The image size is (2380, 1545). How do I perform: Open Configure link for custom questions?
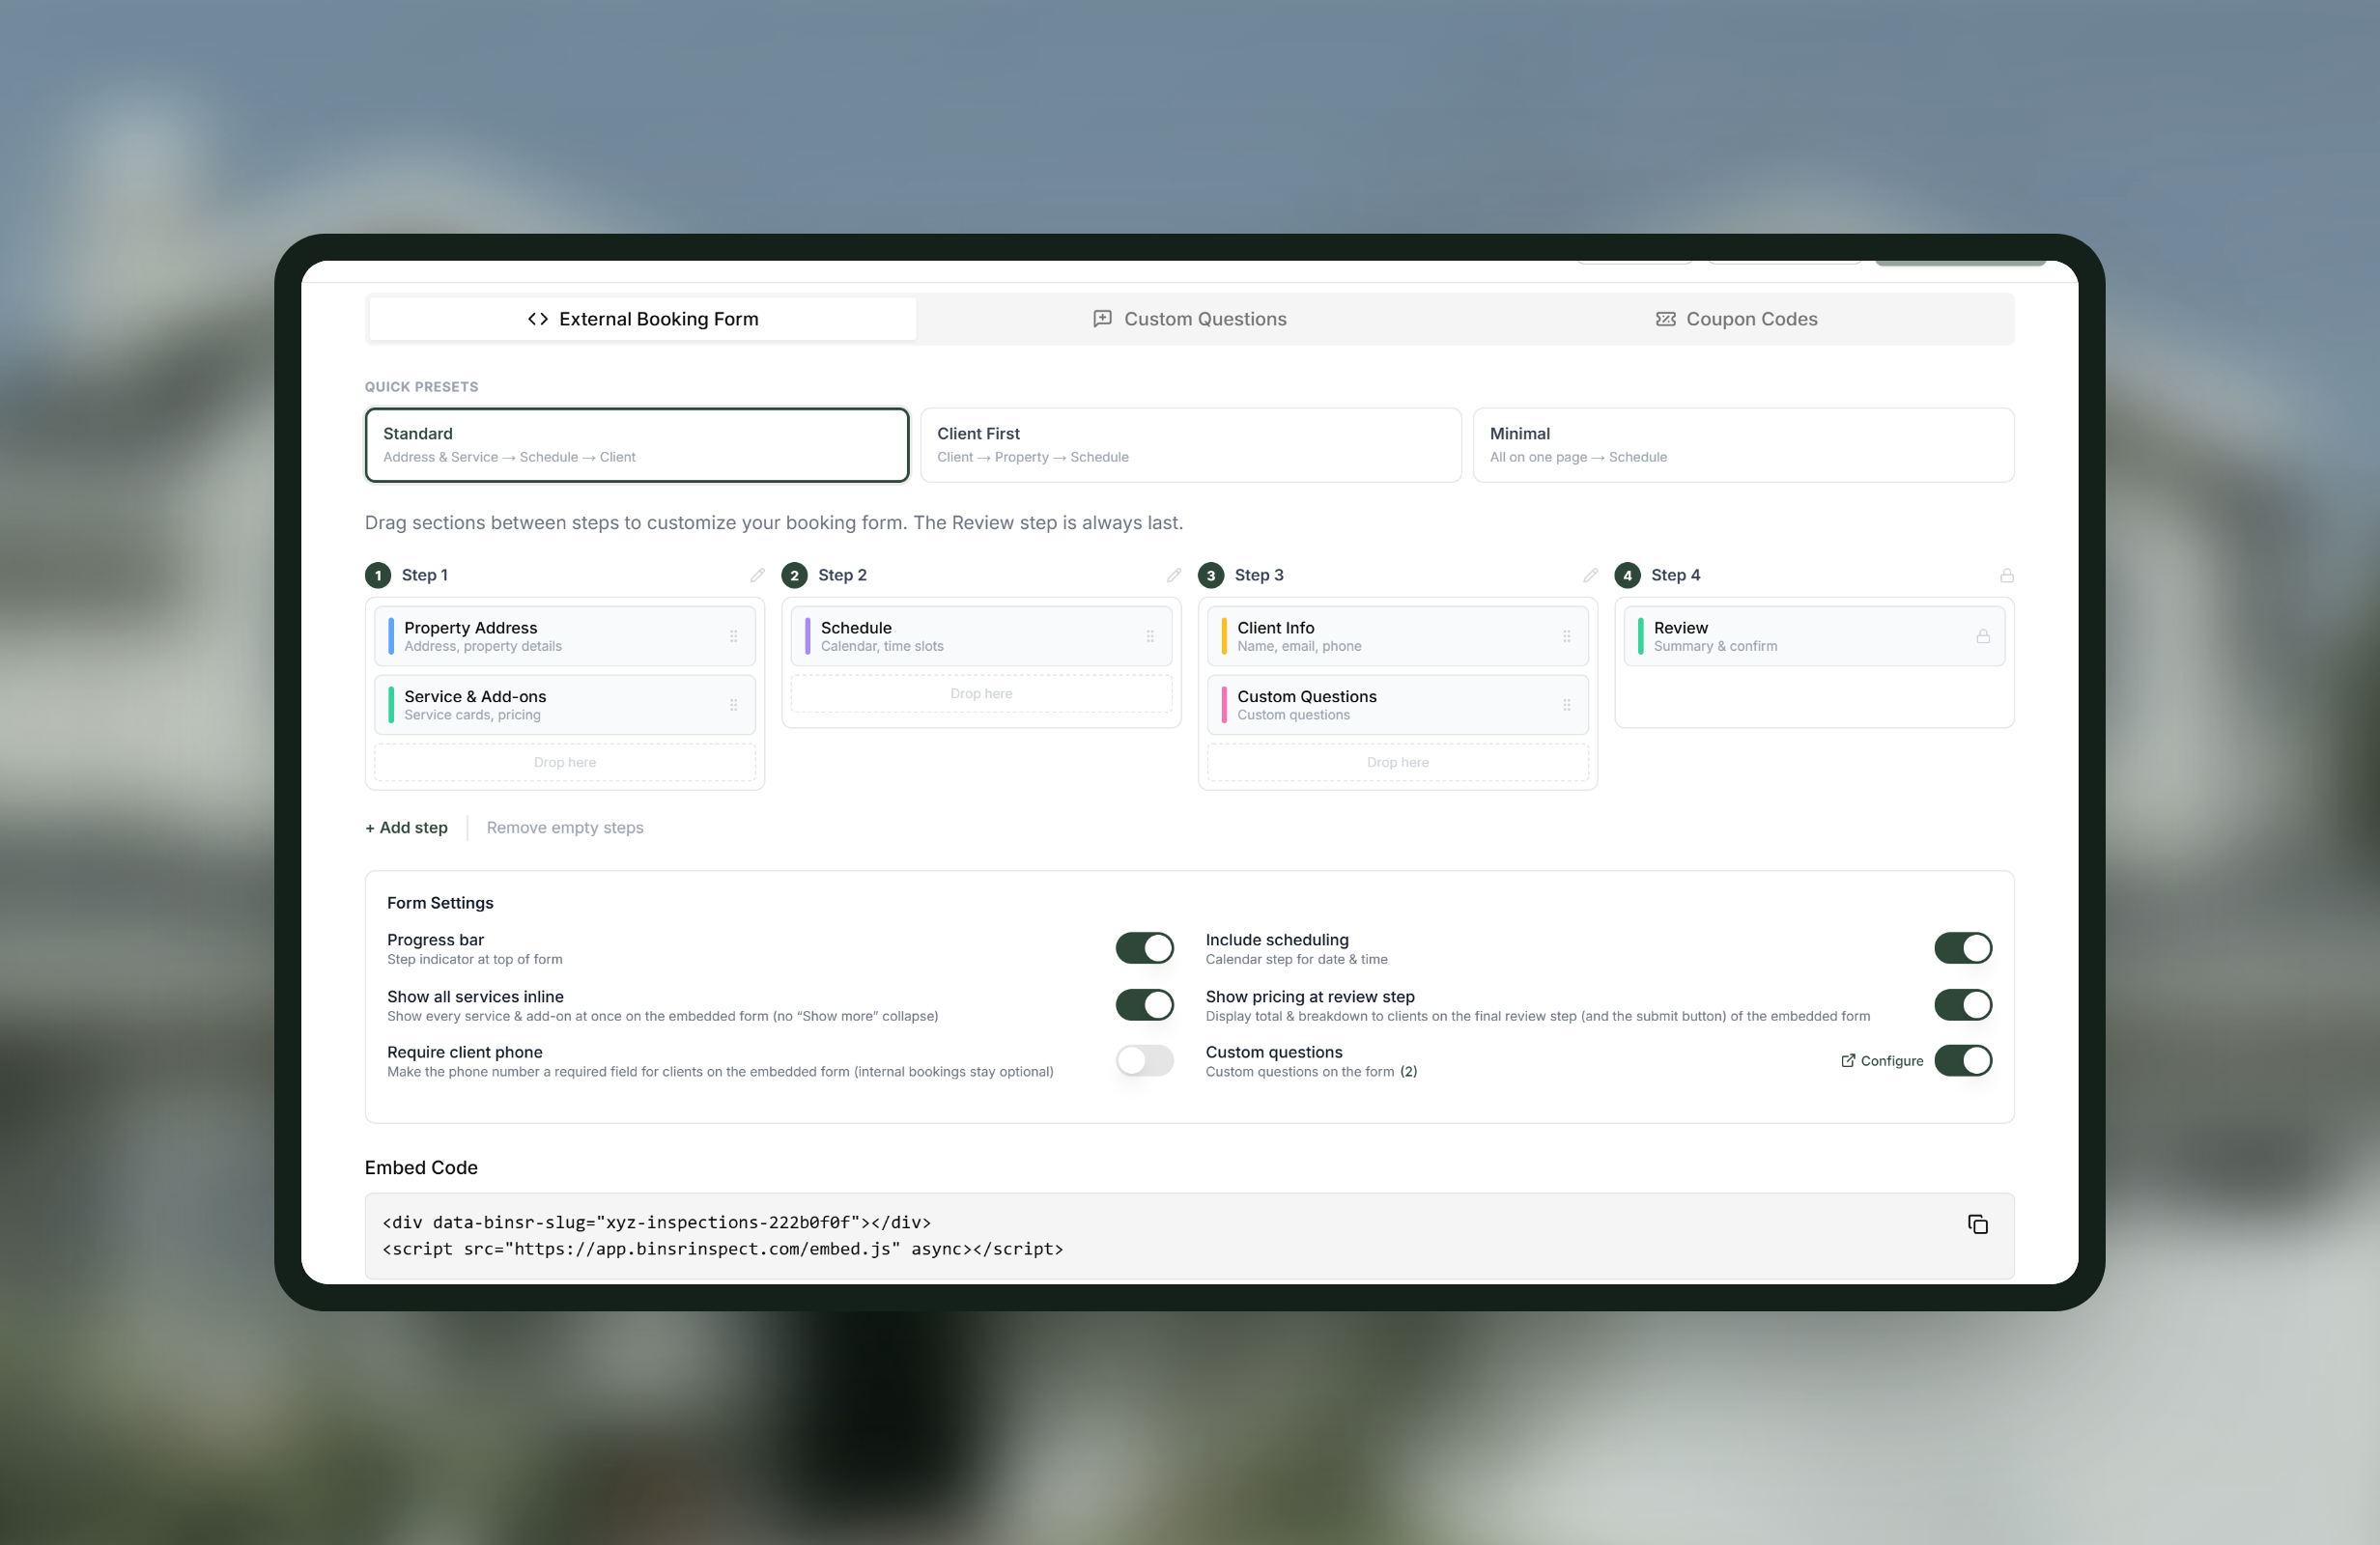(1881, 1061)
